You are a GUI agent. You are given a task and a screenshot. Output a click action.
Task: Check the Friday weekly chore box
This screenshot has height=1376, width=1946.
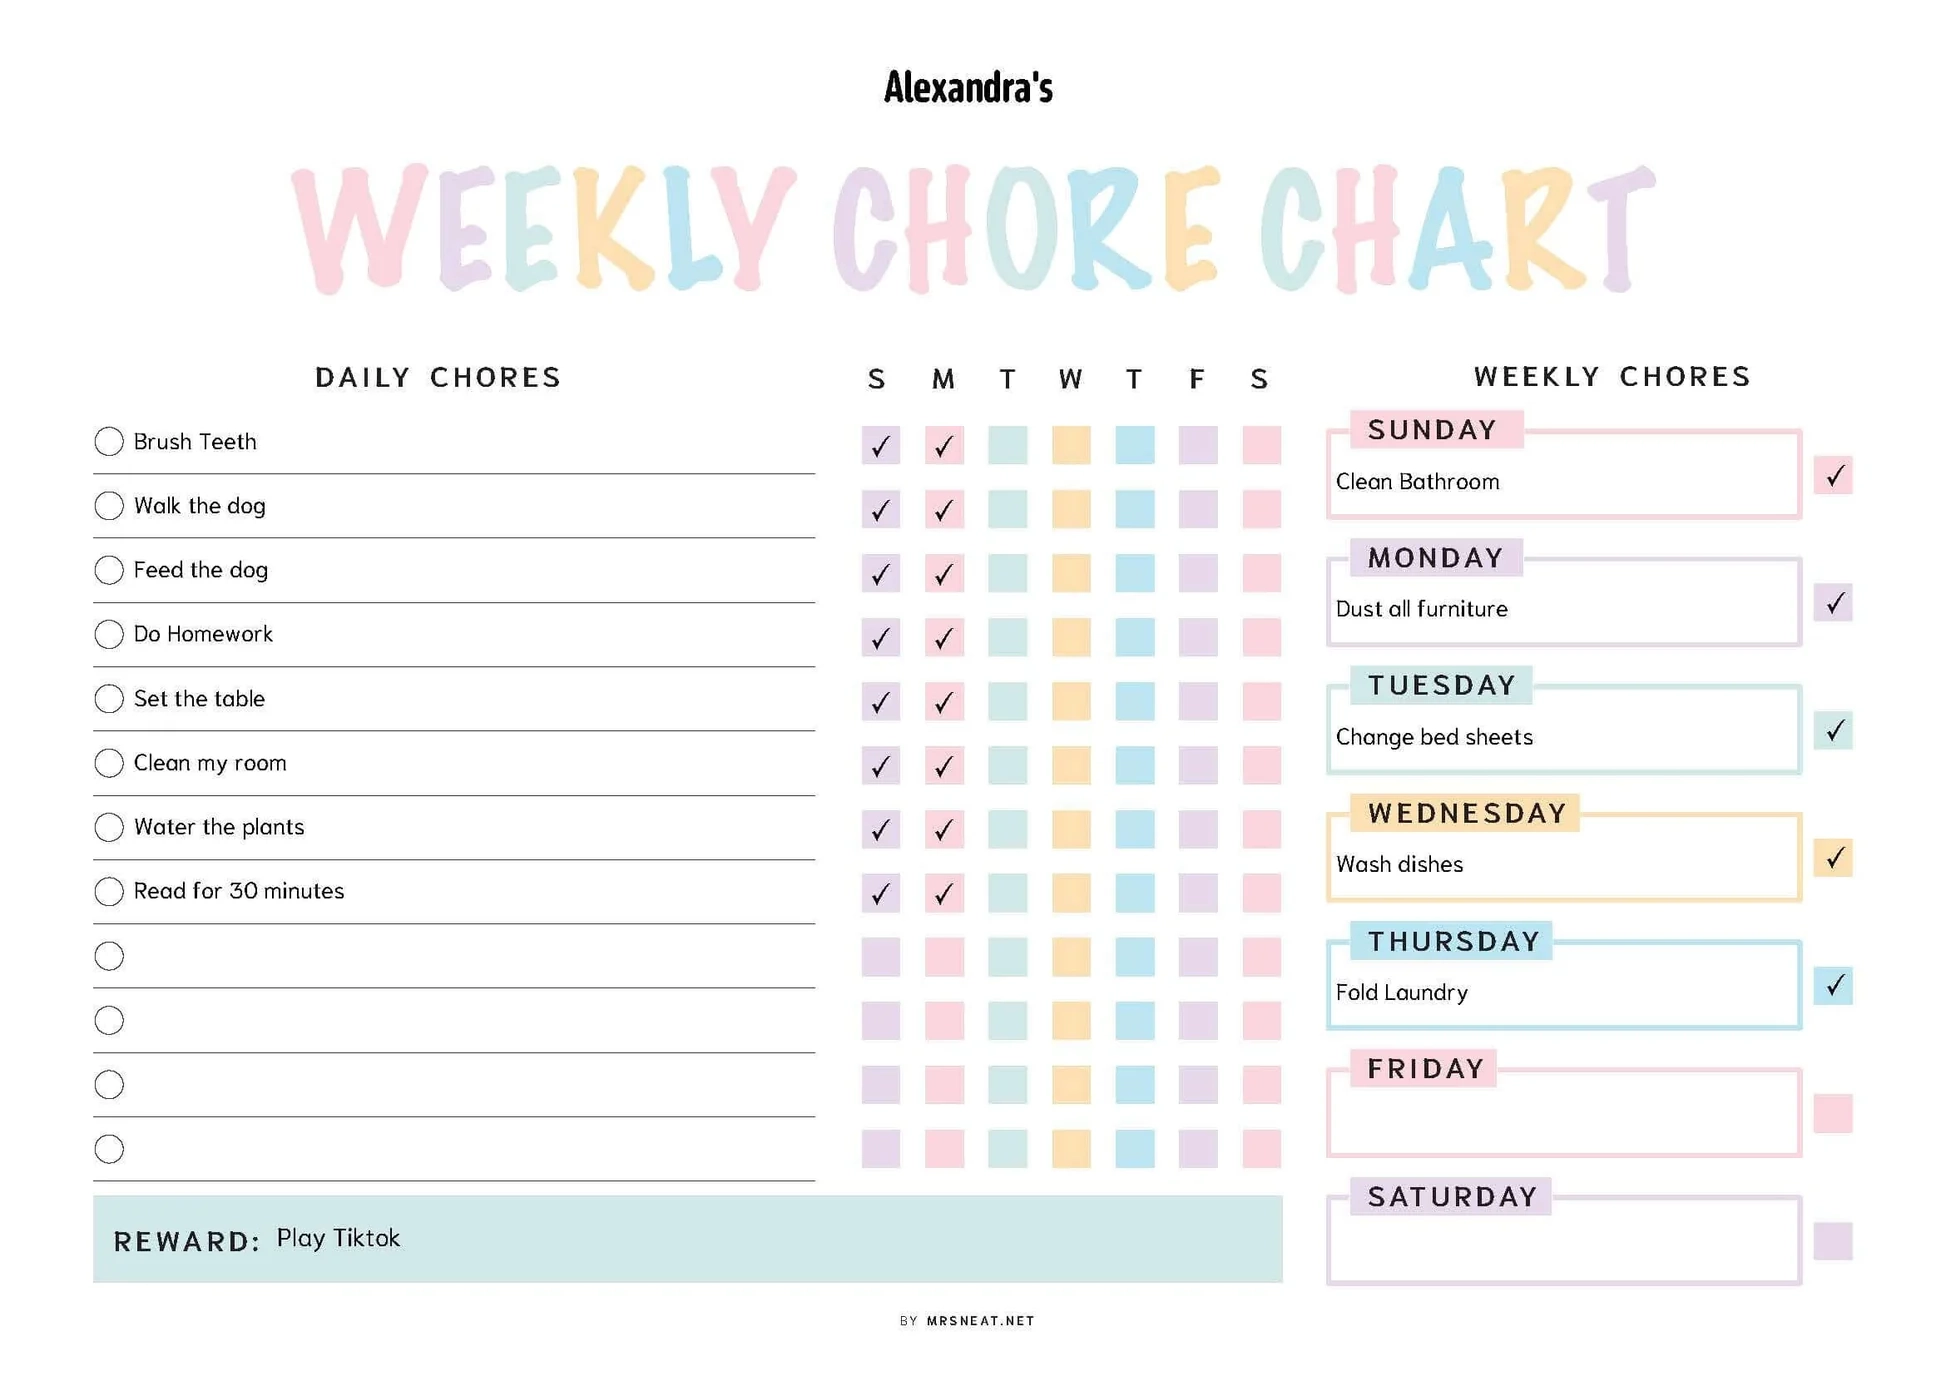[x=1832, y=1113]
